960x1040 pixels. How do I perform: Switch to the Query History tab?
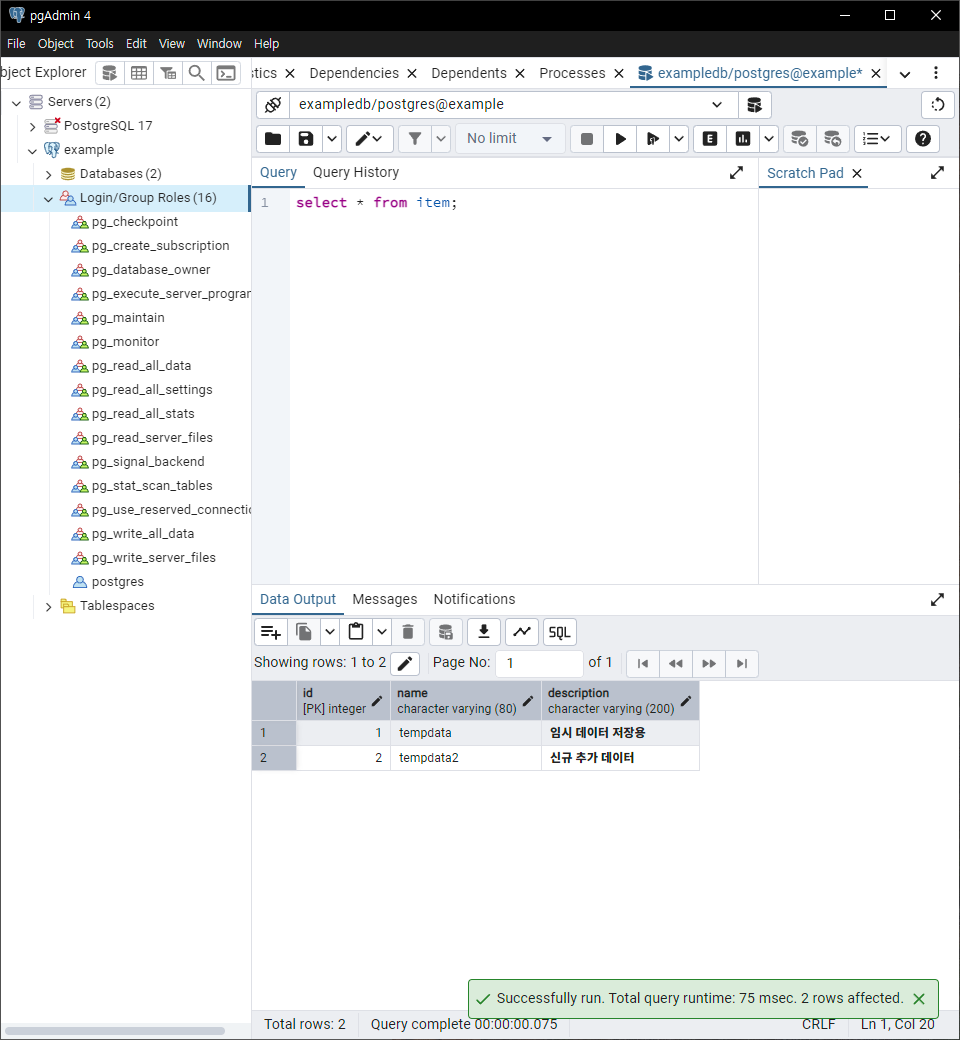click(356, 172)
